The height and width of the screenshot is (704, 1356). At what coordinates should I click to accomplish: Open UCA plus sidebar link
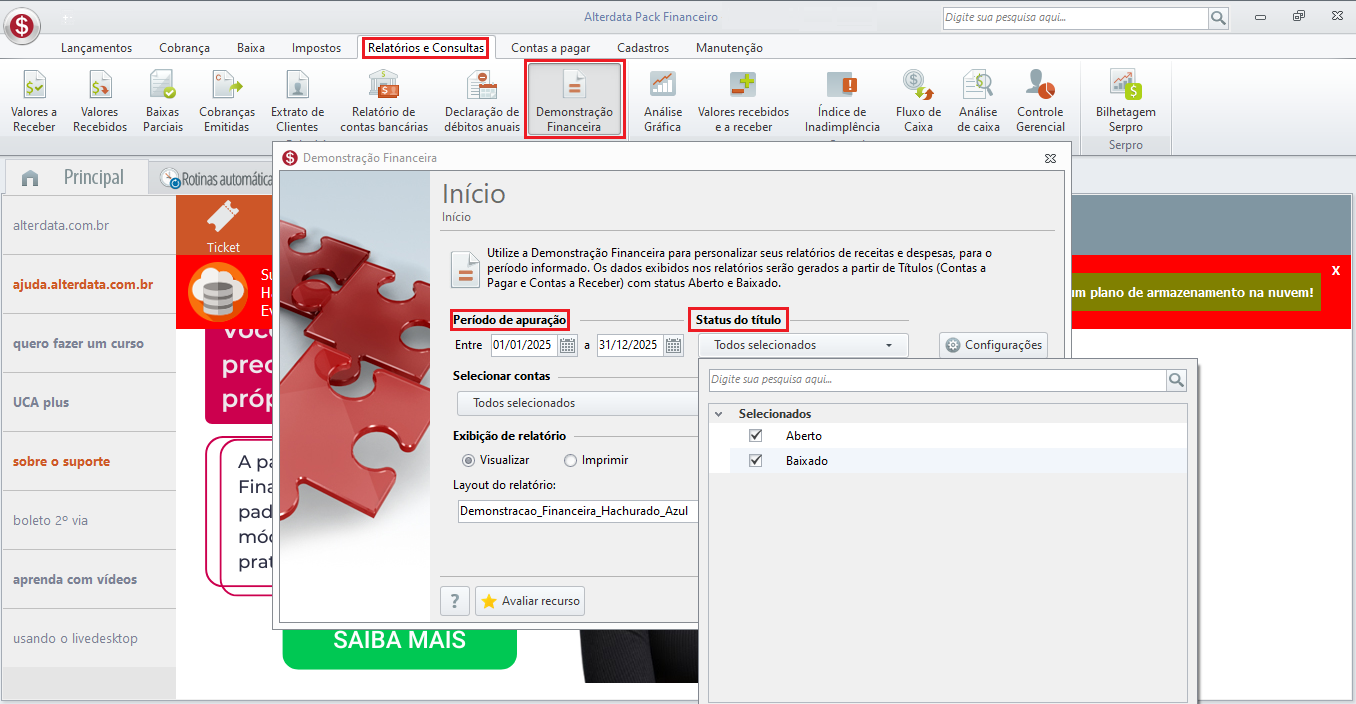pyautogui.click(x=88, y=402)
